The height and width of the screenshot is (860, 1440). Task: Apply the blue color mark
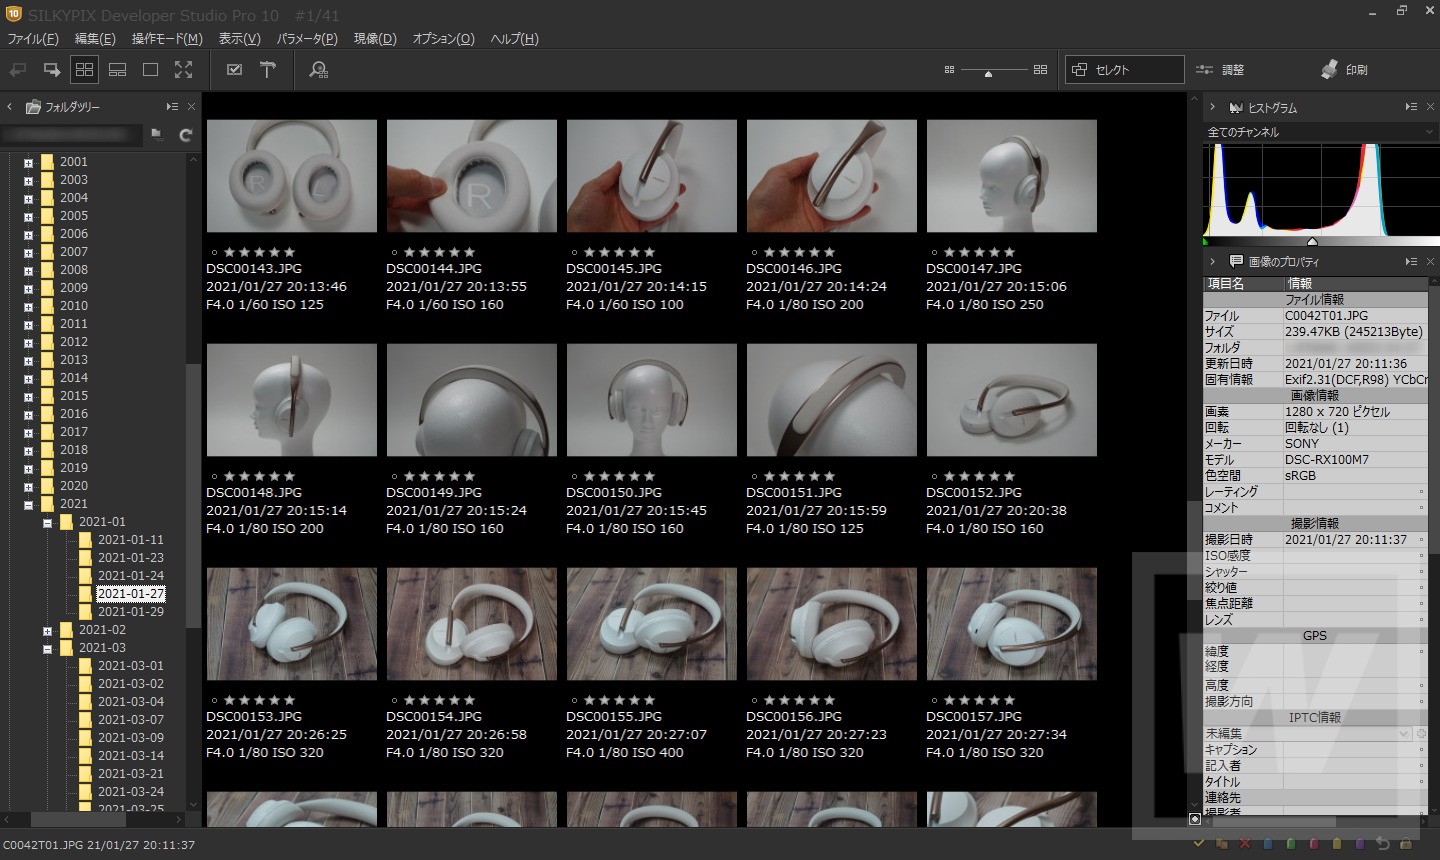click(1268, 844)
